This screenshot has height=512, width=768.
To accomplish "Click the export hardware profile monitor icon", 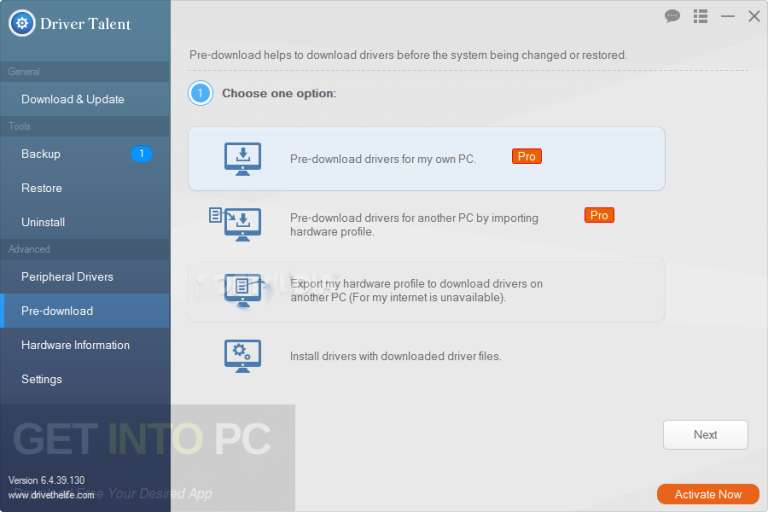I will click(x=242, y=290).
